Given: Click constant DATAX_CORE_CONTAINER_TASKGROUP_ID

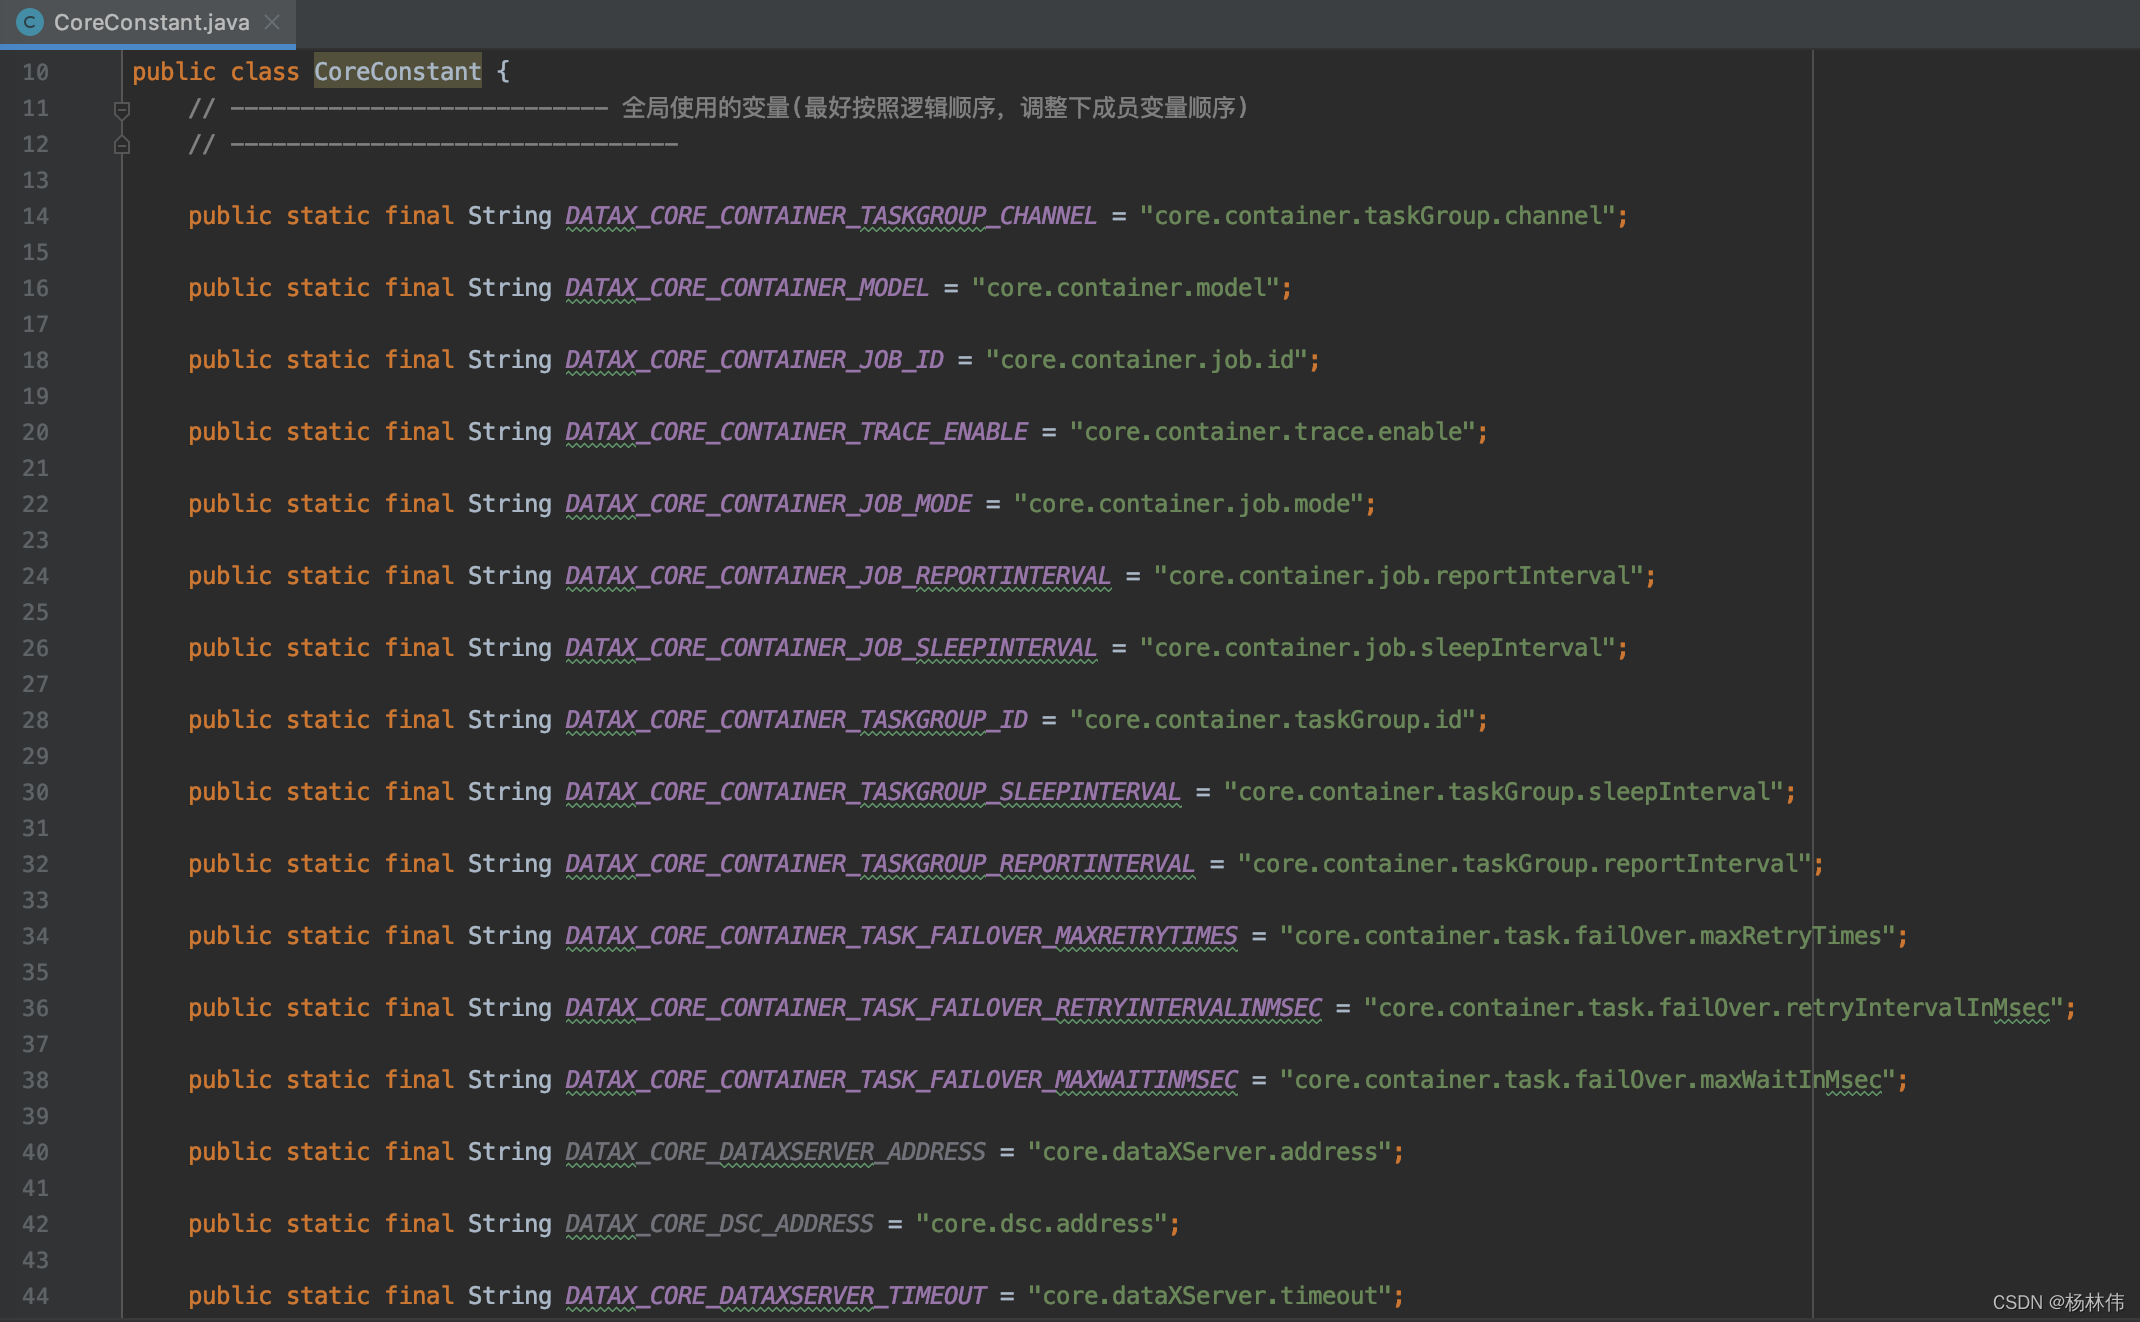Looking at the screenshot, I should click(795, 719).
